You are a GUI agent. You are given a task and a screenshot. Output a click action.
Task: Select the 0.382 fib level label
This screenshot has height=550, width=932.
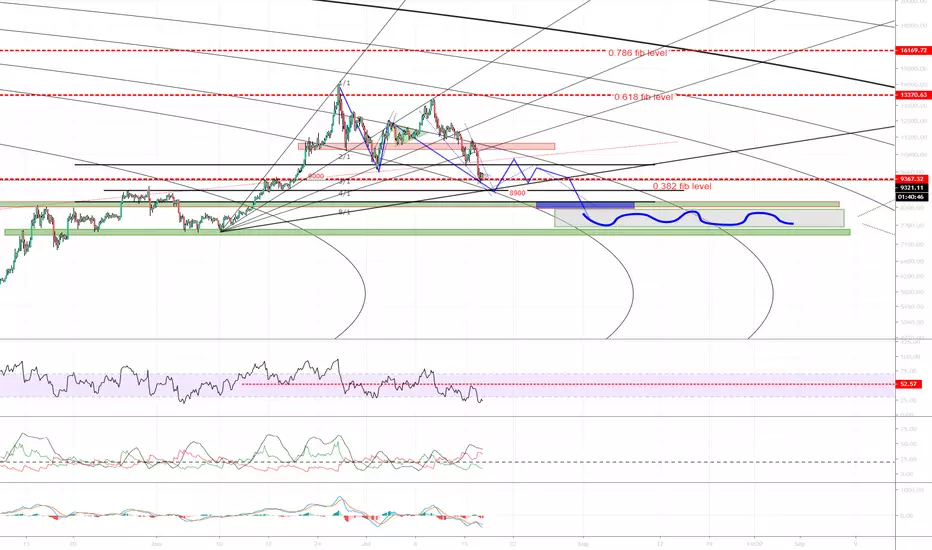(x=682, y=186)
